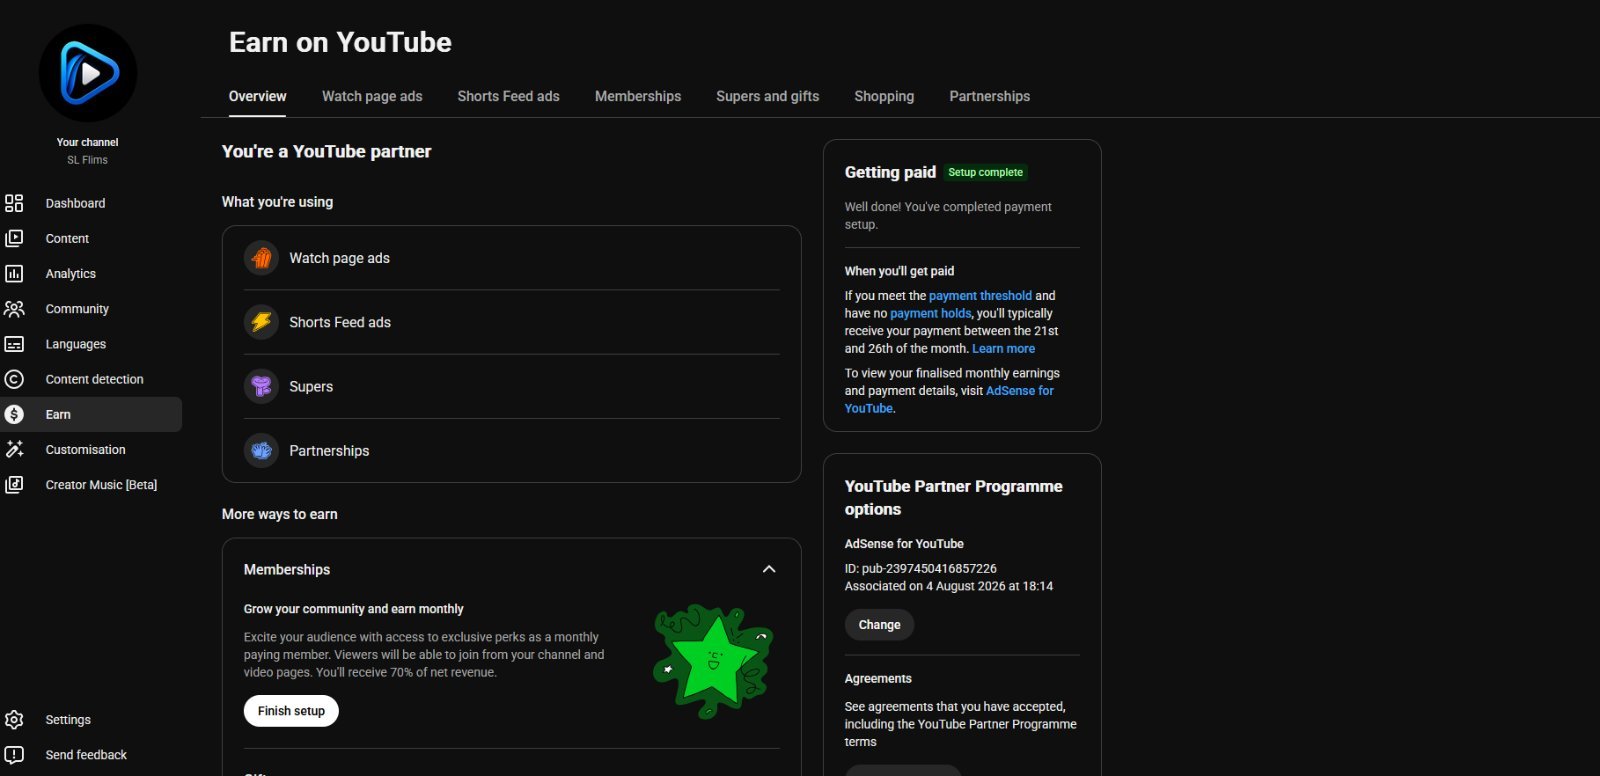Image resolution: width=1600 pixels, height=776 pixels.
Task: Select the Partnerships tab
Action: 989,96
